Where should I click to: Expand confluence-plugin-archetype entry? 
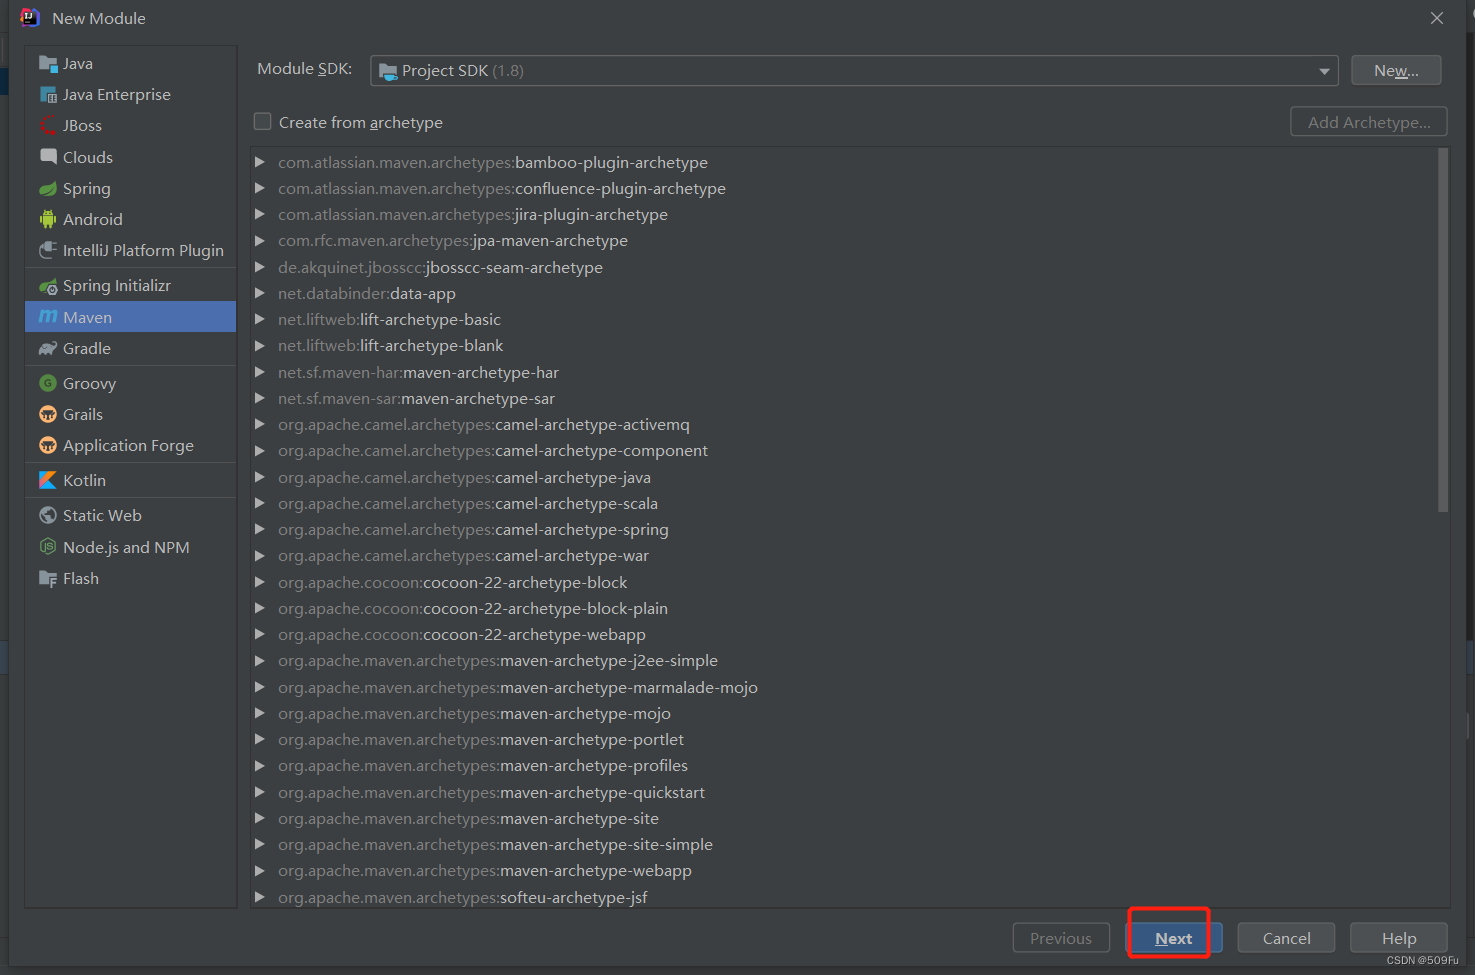tap(260, 188)
